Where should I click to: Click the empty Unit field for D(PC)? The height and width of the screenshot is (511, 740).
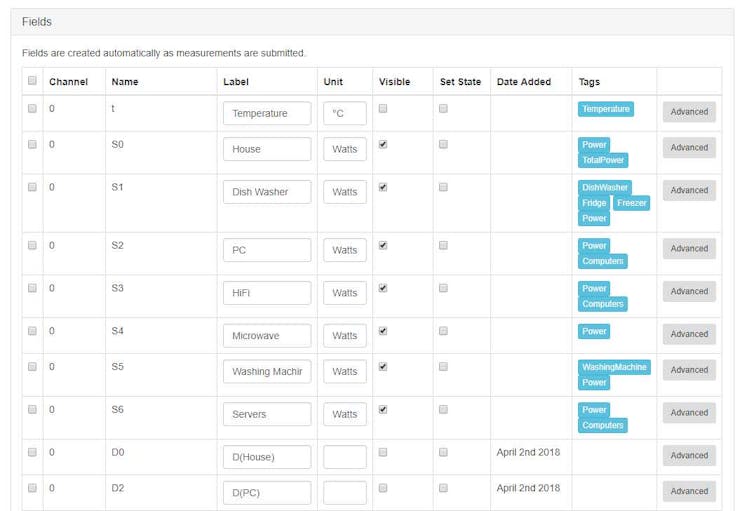[345, 493]
